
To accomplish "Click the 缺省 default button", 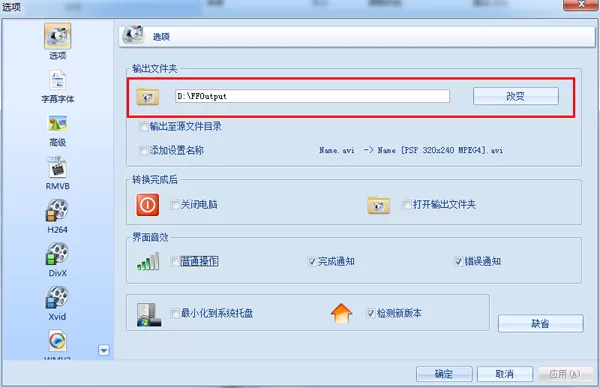I will tap(540, 324).
